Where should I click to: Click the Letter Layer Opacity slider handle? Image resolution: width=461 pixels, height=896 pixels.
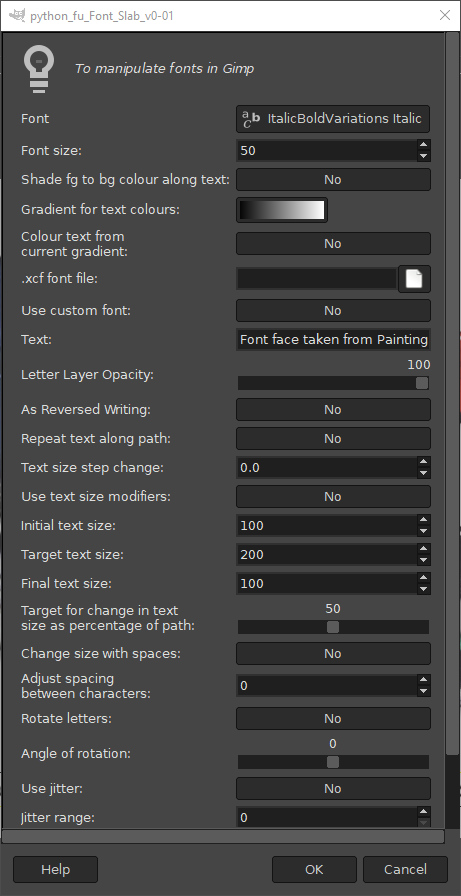coord(422,383)
